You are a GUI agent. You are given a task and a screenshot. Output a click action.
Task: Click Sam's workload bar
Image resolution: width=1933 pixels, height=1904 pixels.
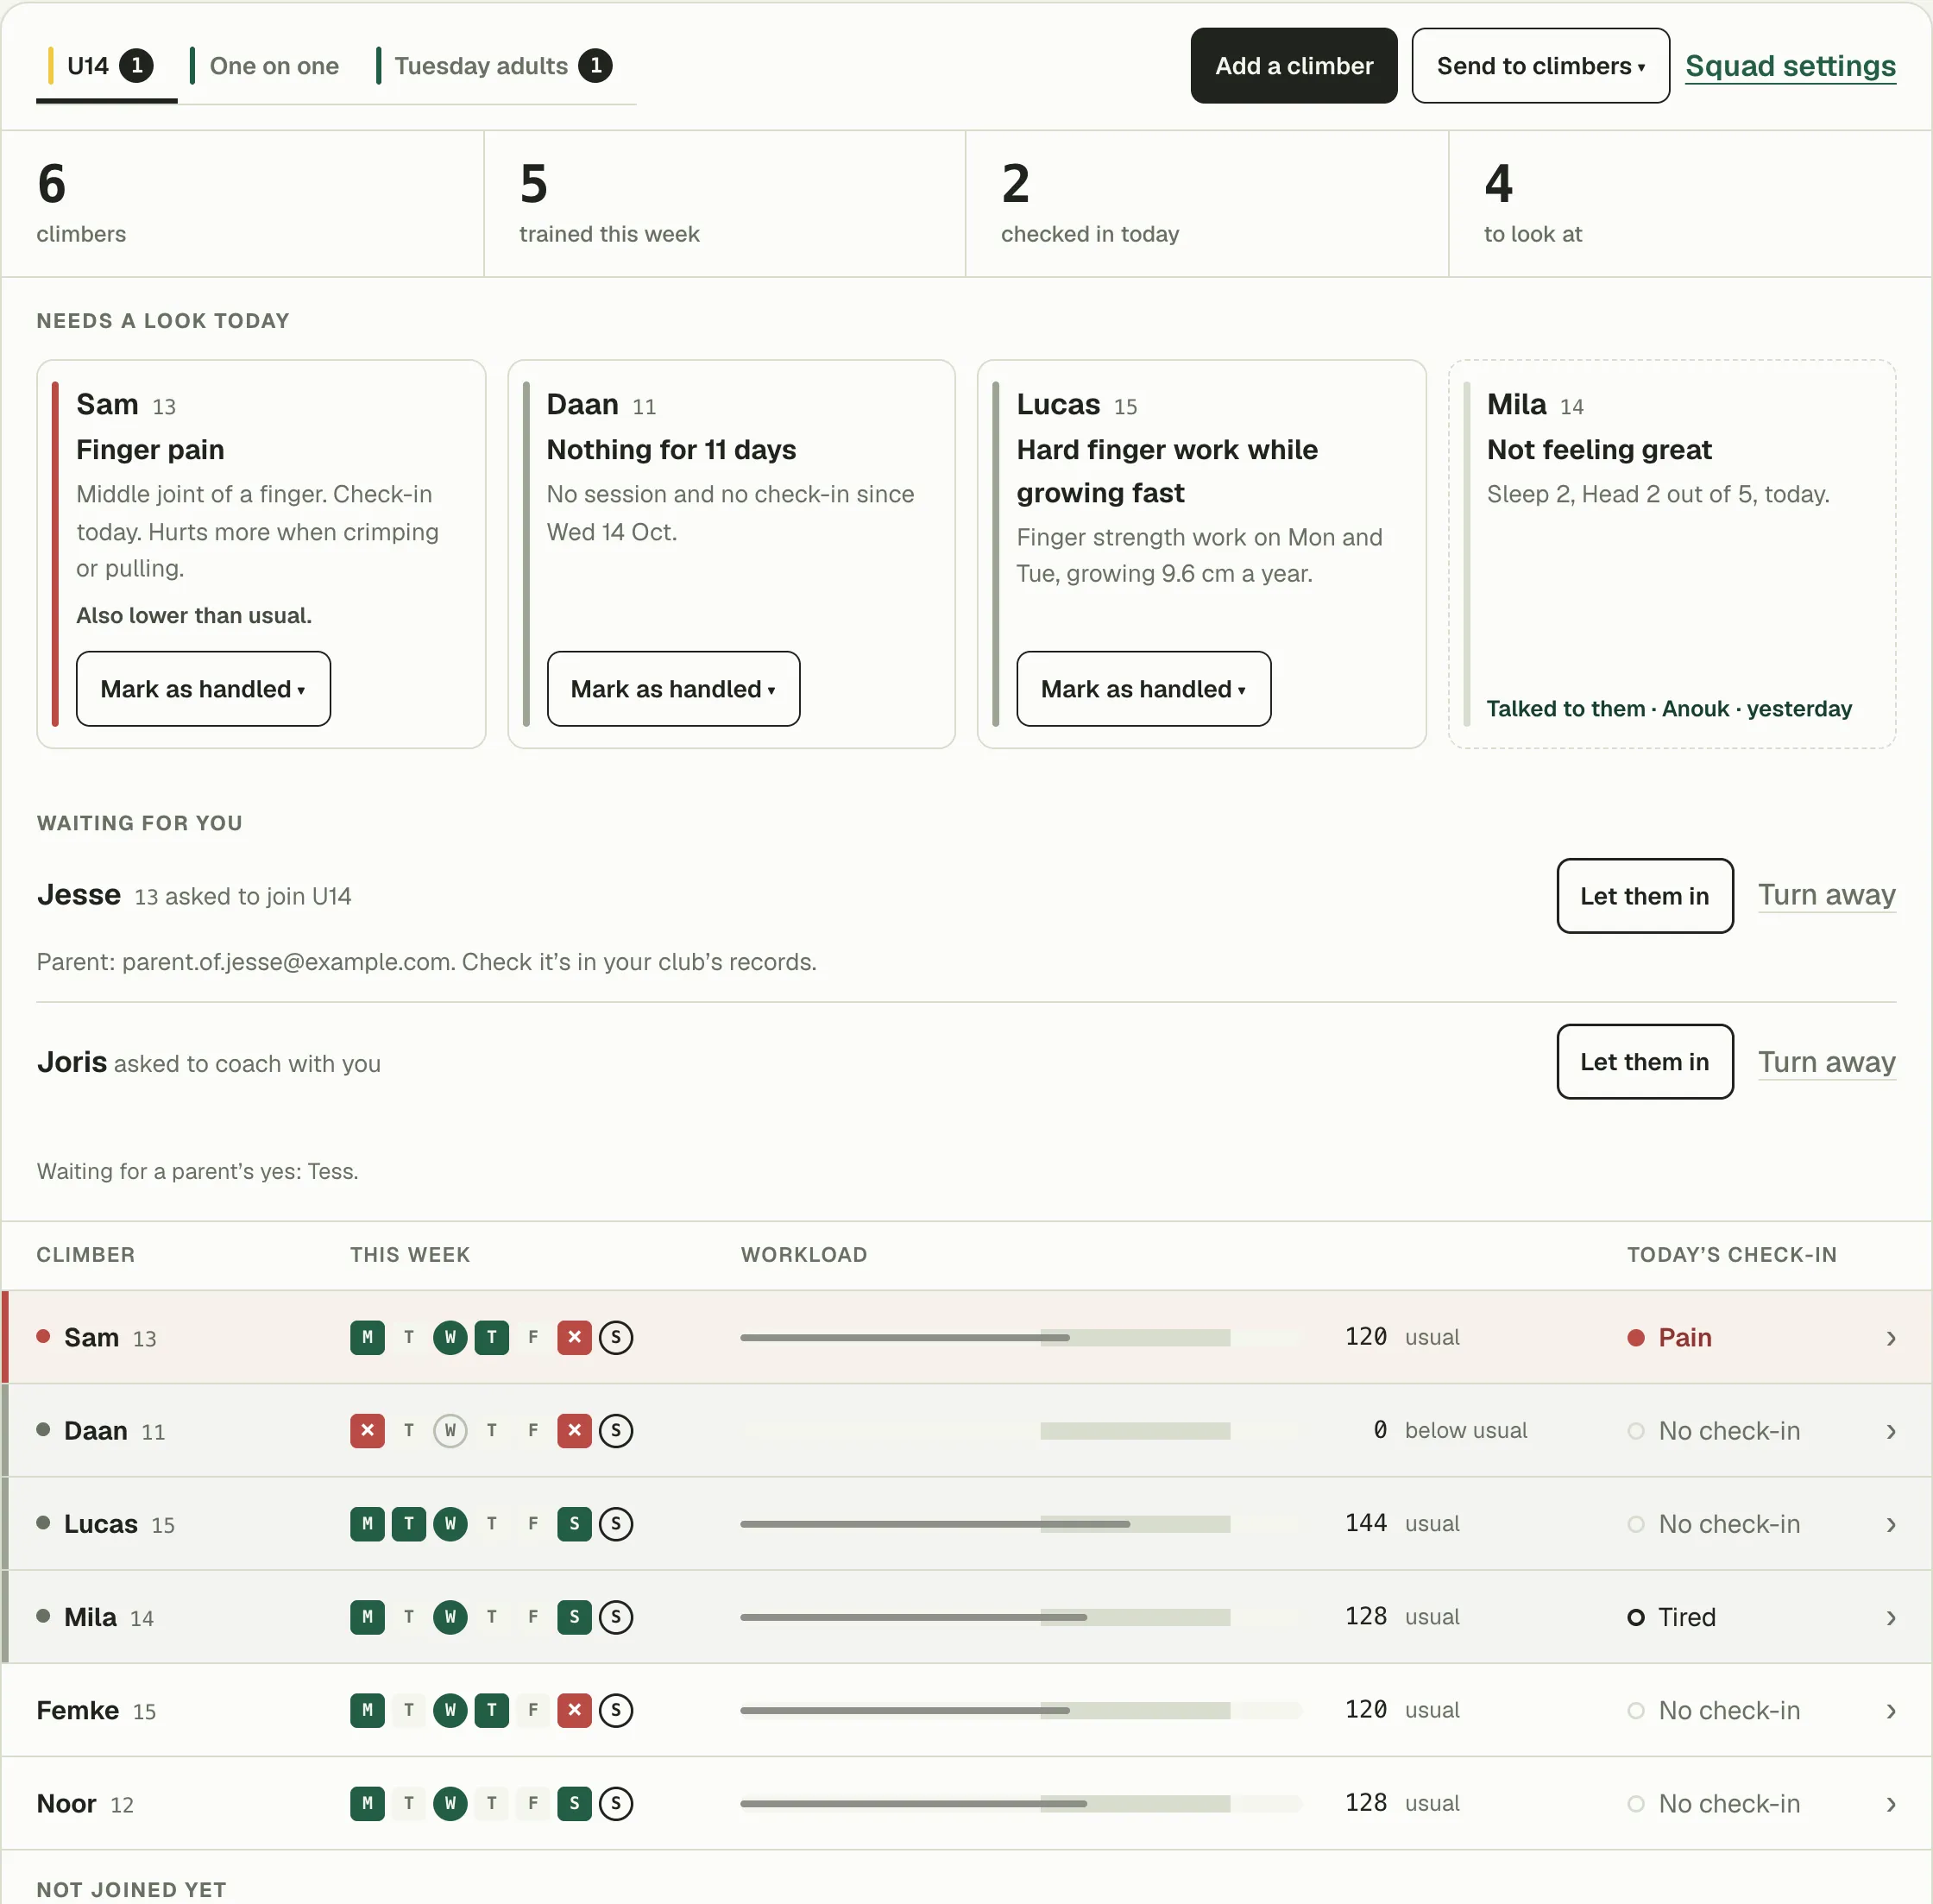[x=1020, y=1338]
